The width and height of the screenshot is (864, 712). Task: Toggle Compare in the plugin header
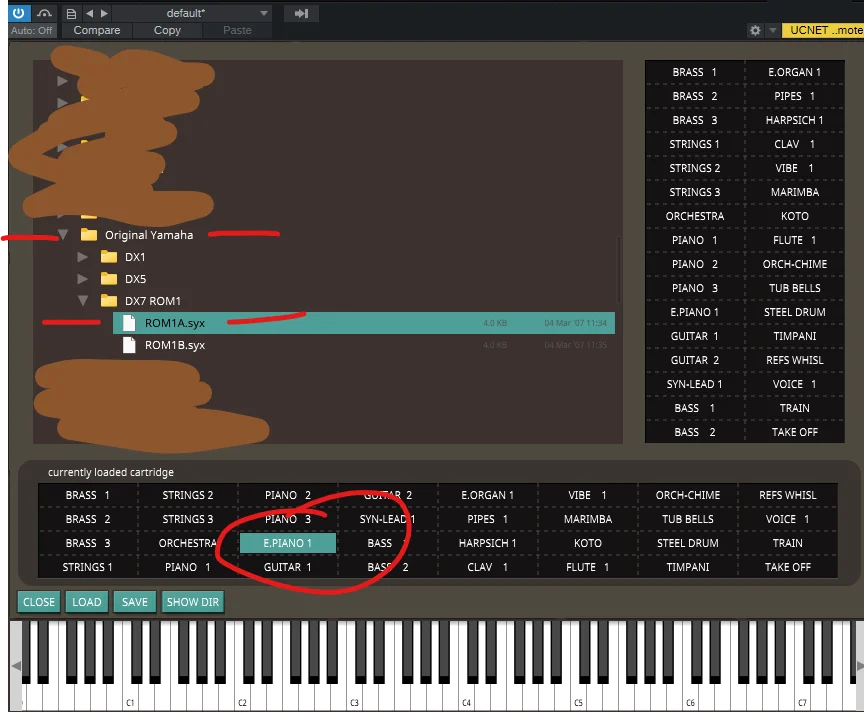click(97, 30)
